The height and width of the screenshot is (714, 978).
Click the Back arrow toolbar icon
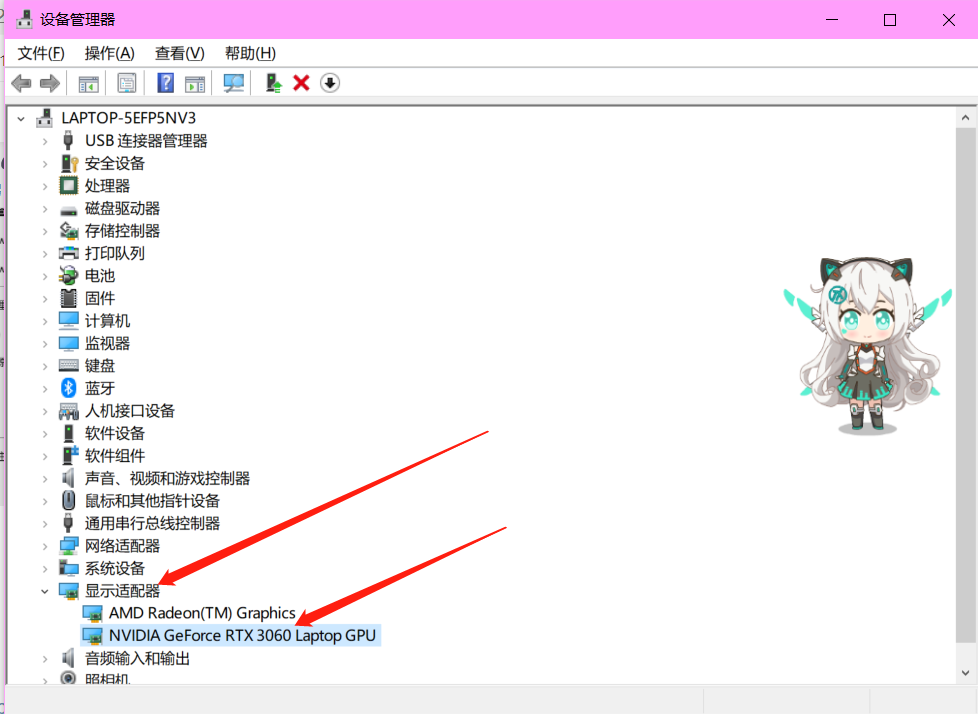[x=22, y=83]
